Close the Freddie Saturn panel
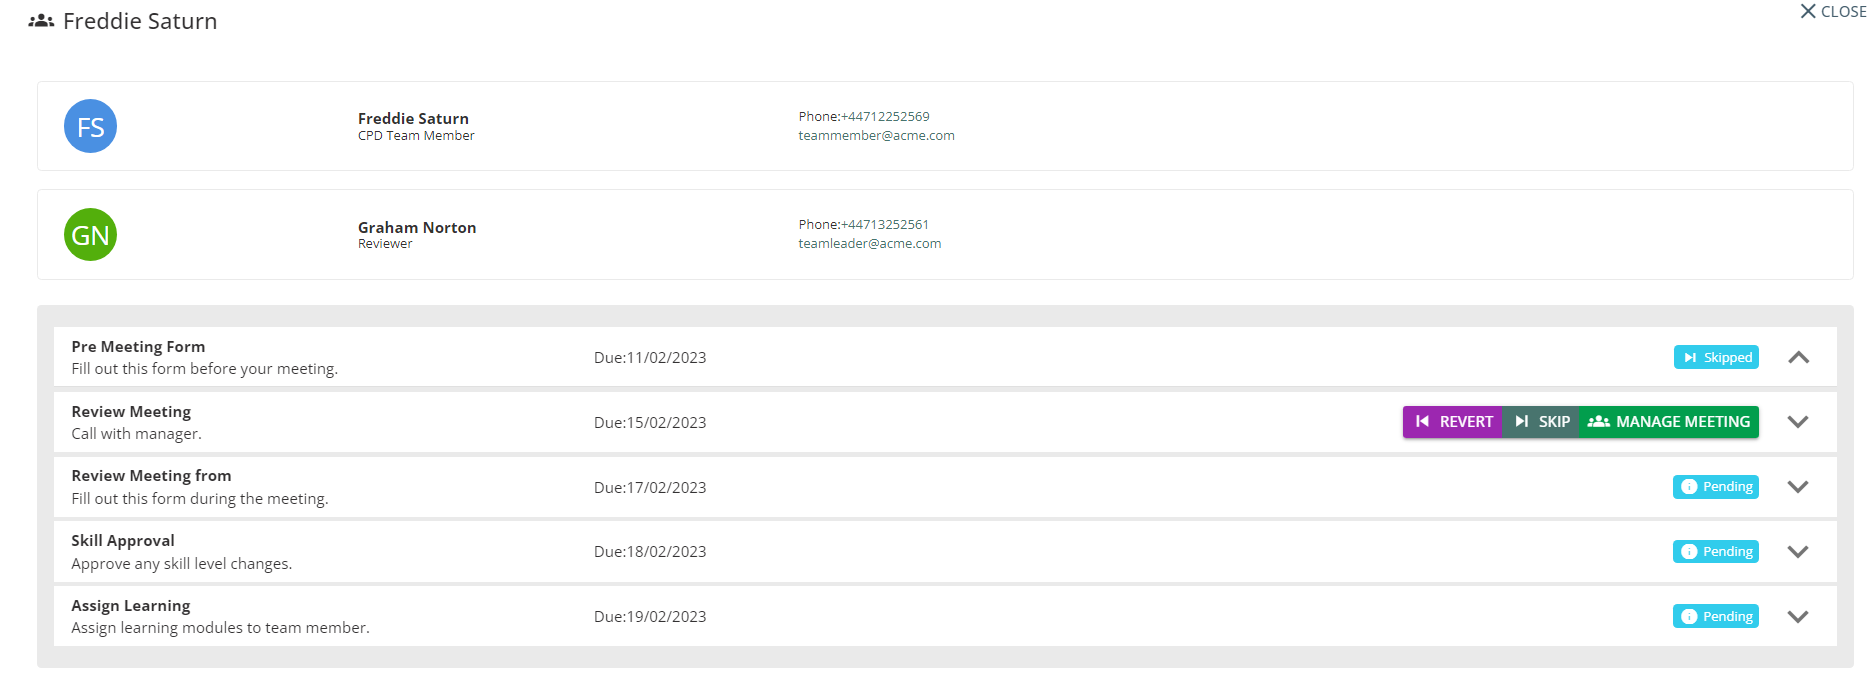Screen dimensions: 1871x681 [x=1832, y=12]
